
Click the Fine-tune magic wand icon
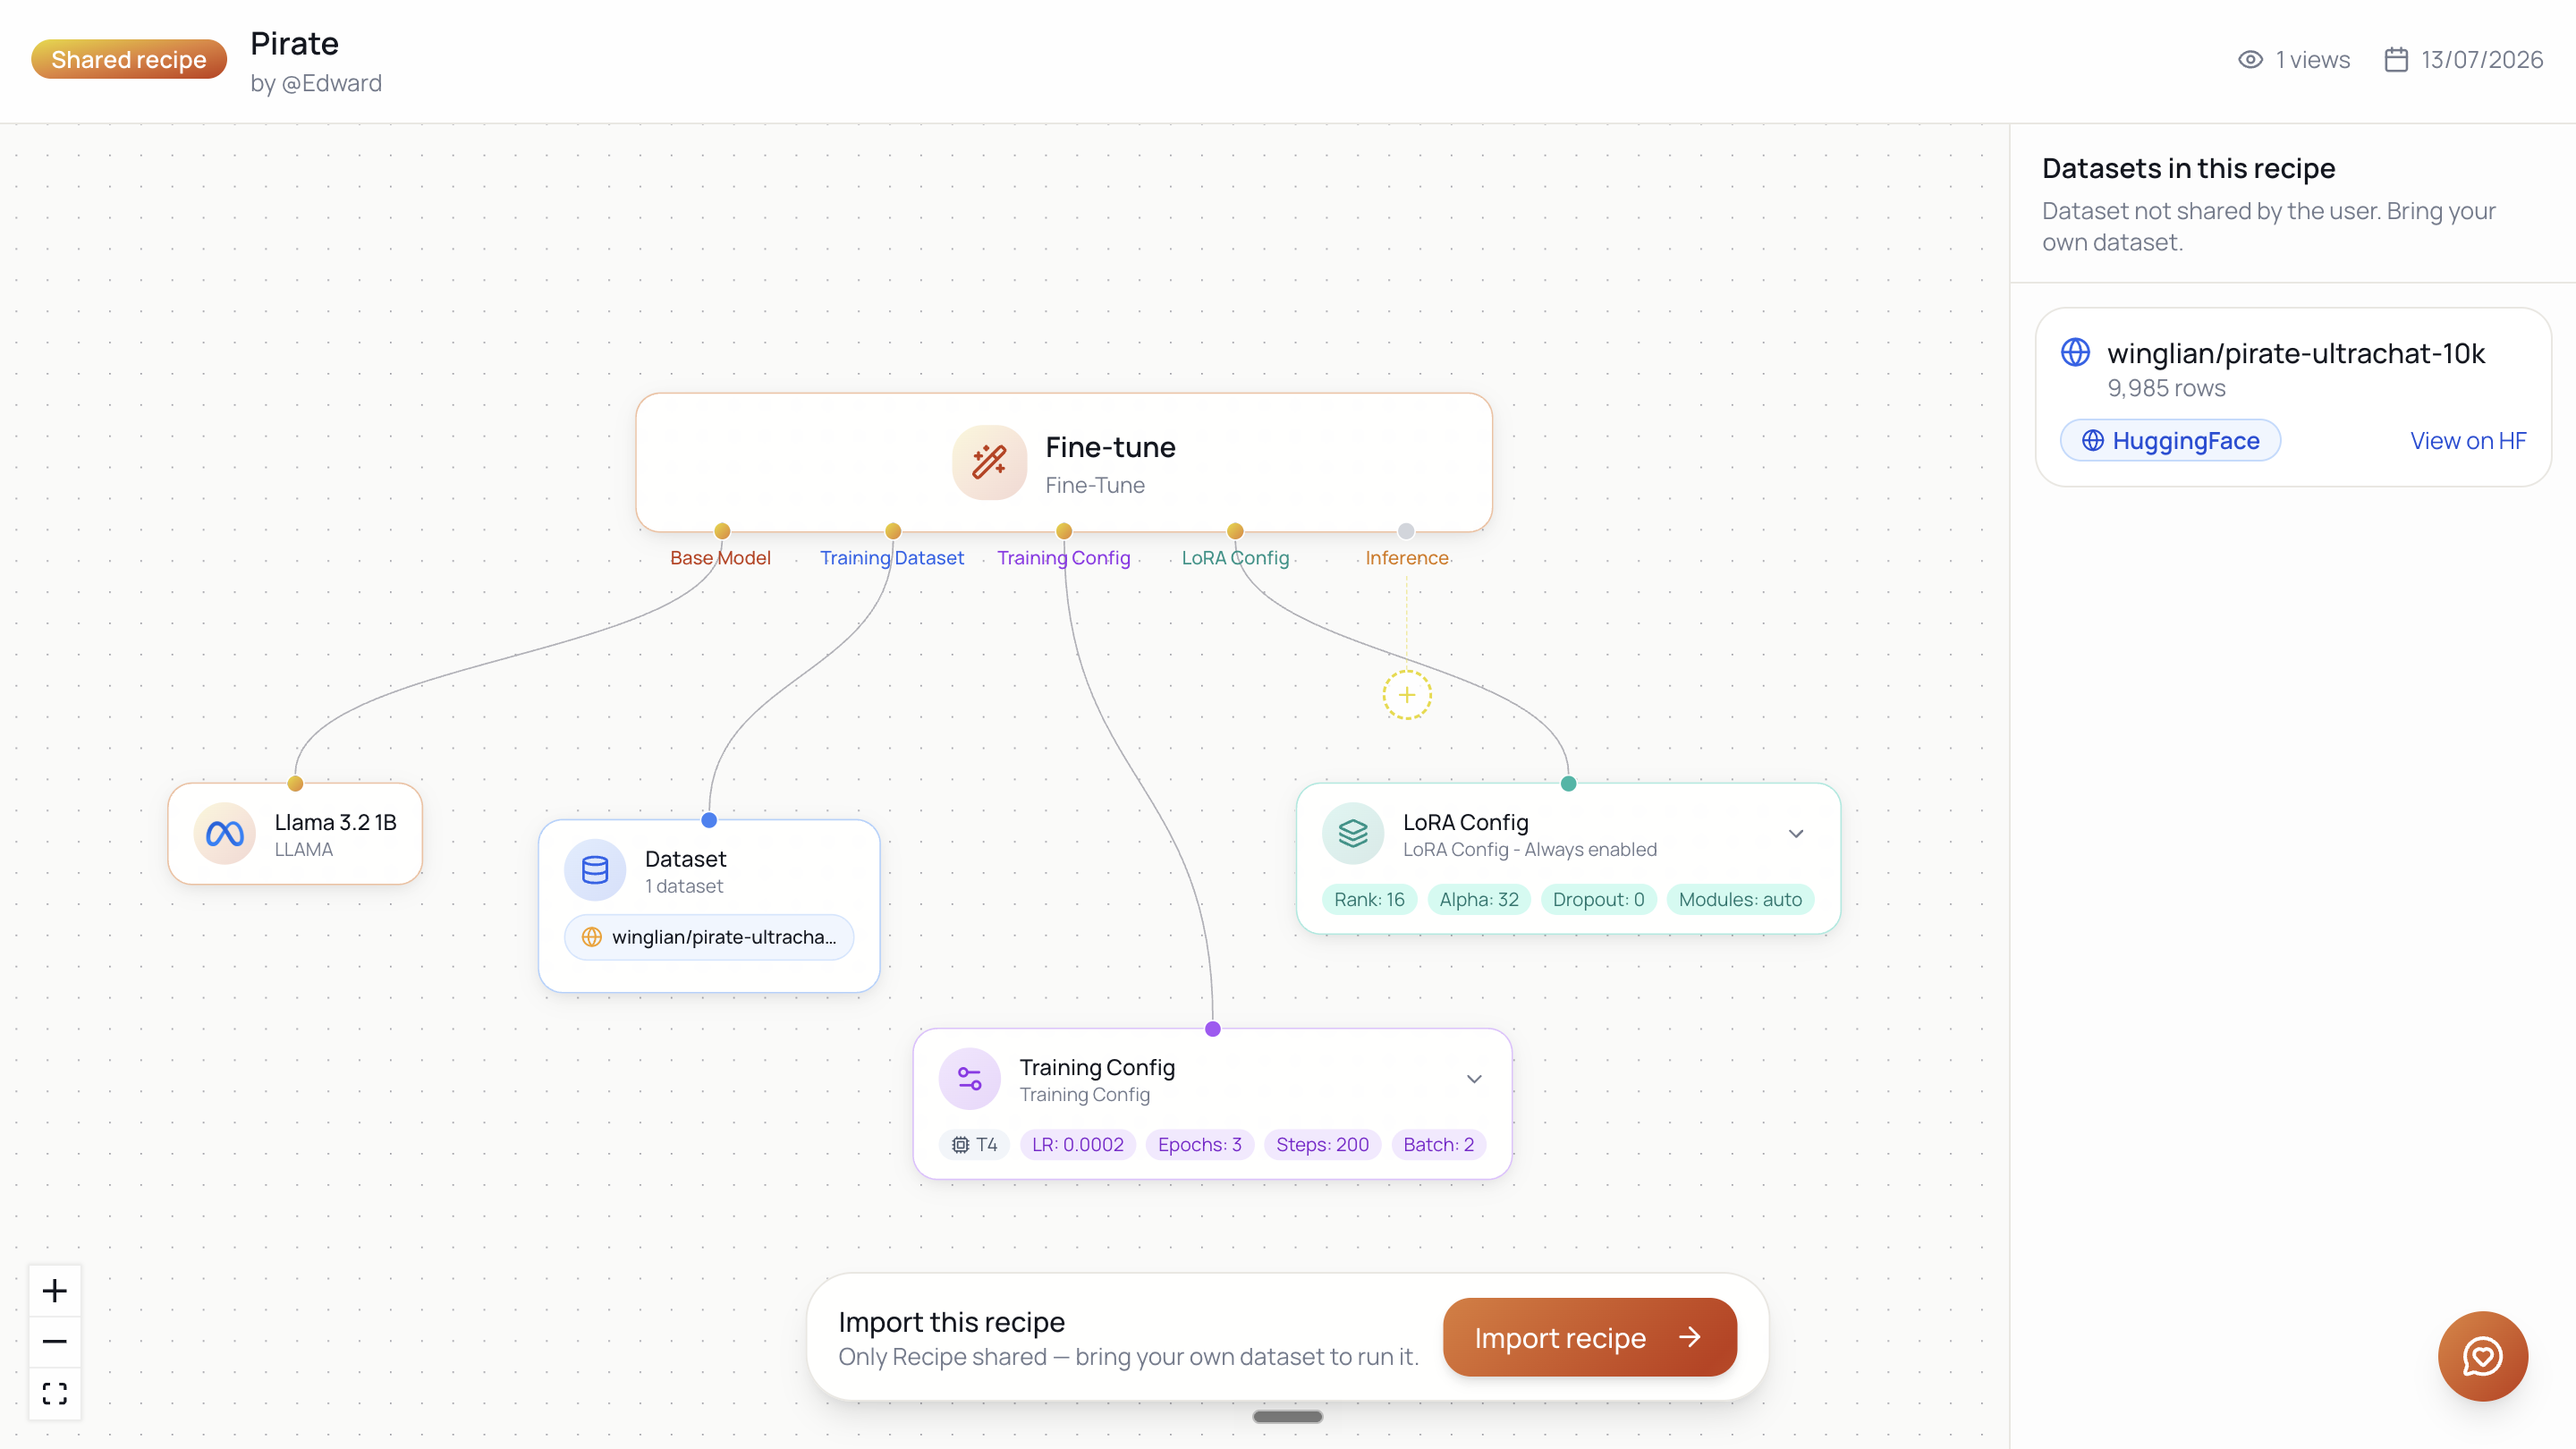click(x=989, y=462)
